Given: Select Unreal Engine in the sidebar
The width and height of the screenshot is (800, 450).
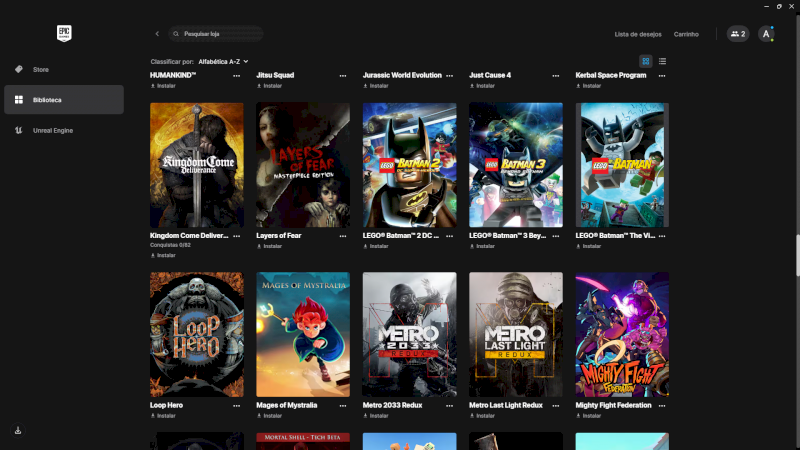Looking at the screenshot, I should click(x=52, y=130).
